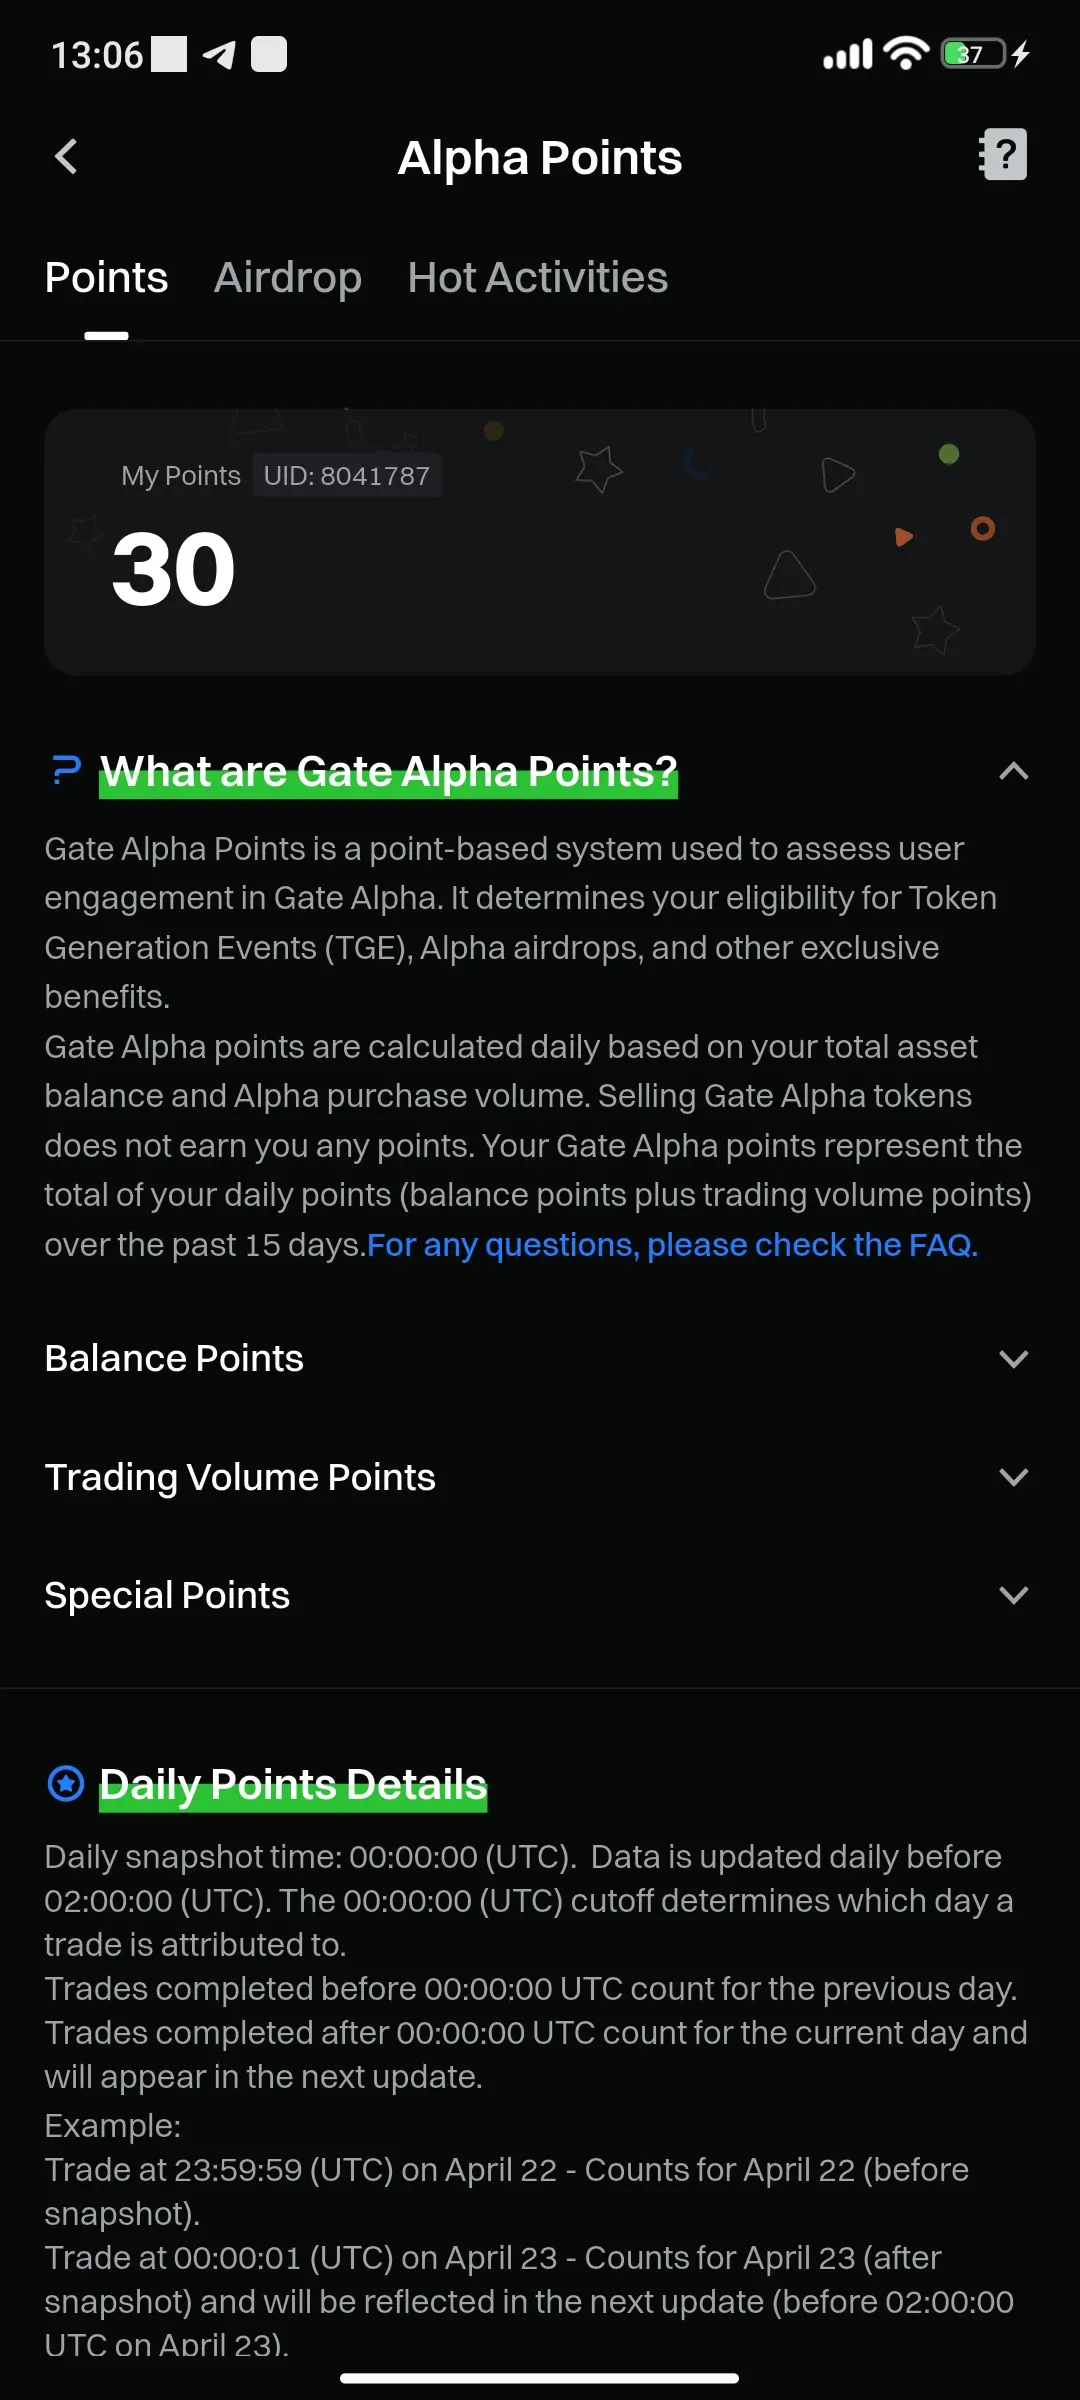Image resolution: width=1080 pixels, height=2400 pixels.
Task: Tap the Telegram notification icon in status bar
Action: click(219, 54)
